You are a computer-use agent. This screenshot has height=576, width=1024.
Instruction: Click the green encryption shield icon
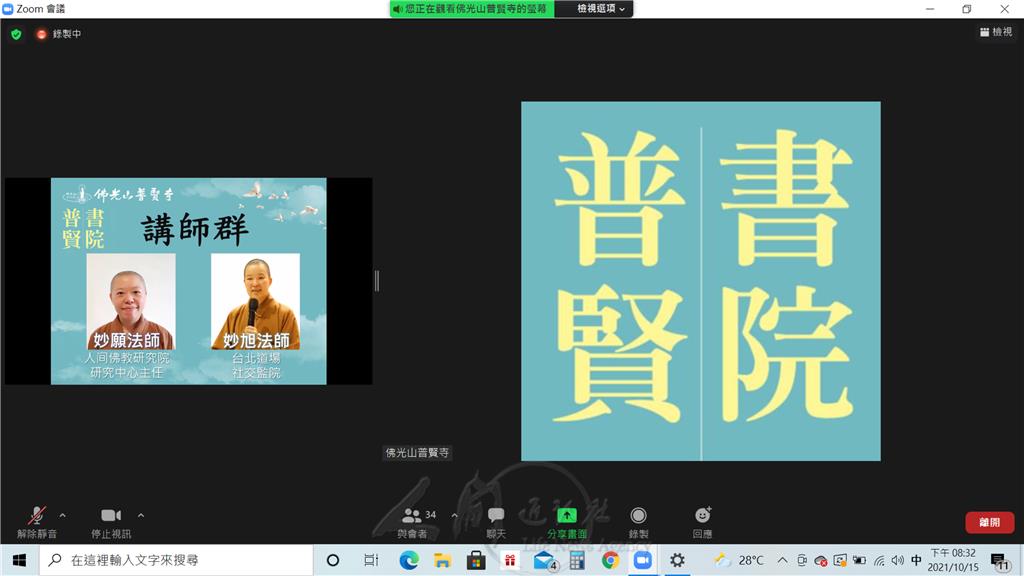pos(16,34)
